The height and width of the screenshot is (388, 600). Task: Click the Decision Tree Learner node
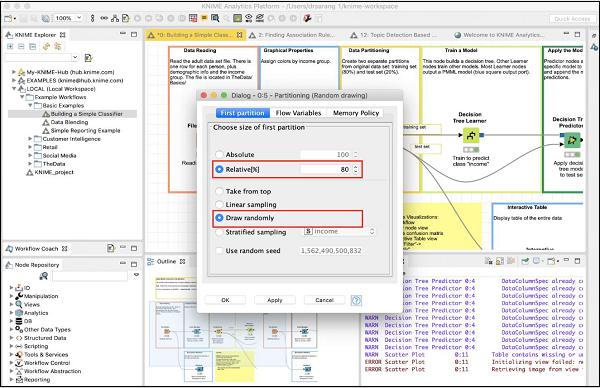[471, 135]
